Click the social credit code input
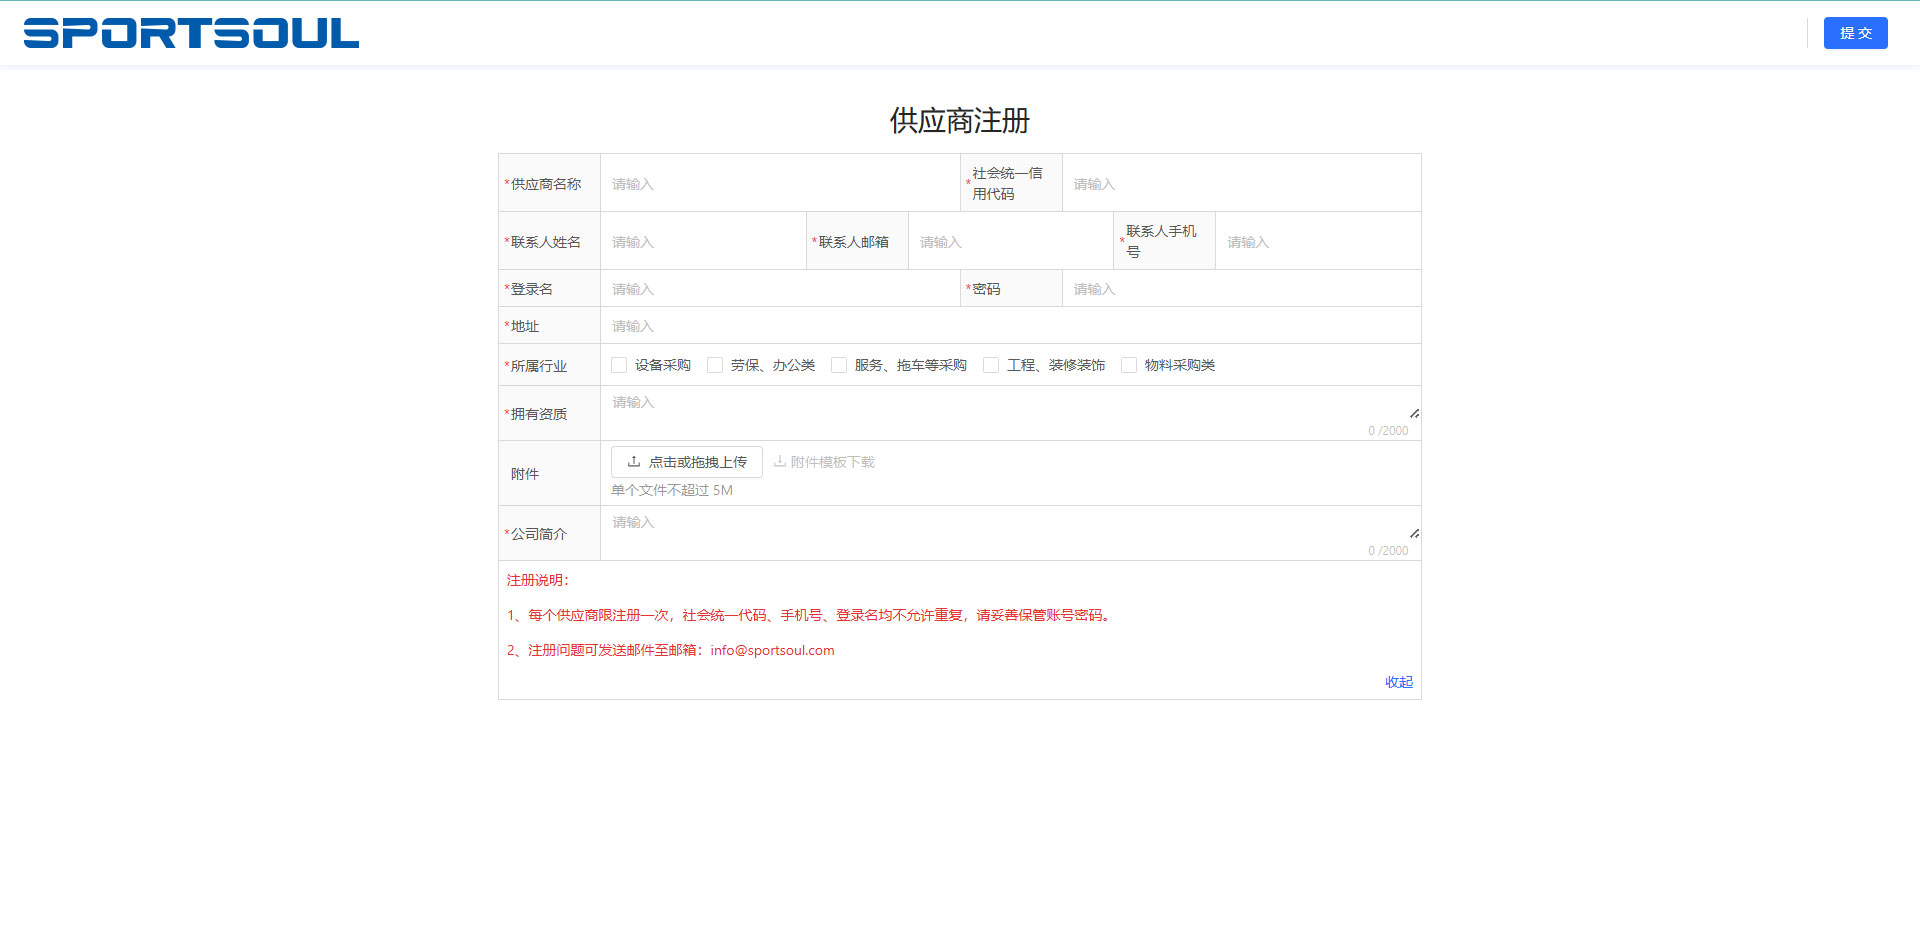Viewport: 1920px width, 927px height. [x=1240, y=183]
